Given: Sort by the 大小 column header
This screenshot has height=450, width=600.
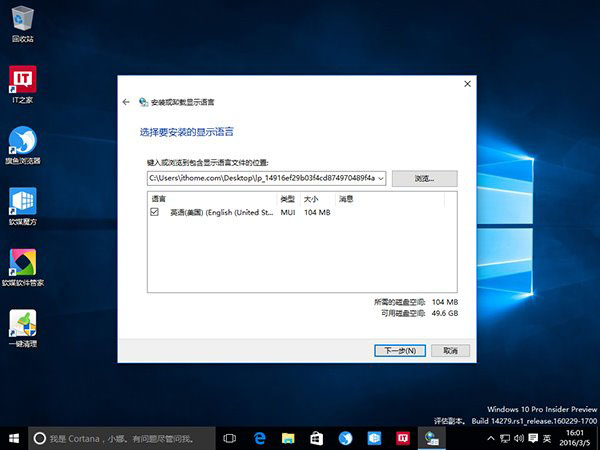Looking at the screenshot, I should tap(317, 199).
